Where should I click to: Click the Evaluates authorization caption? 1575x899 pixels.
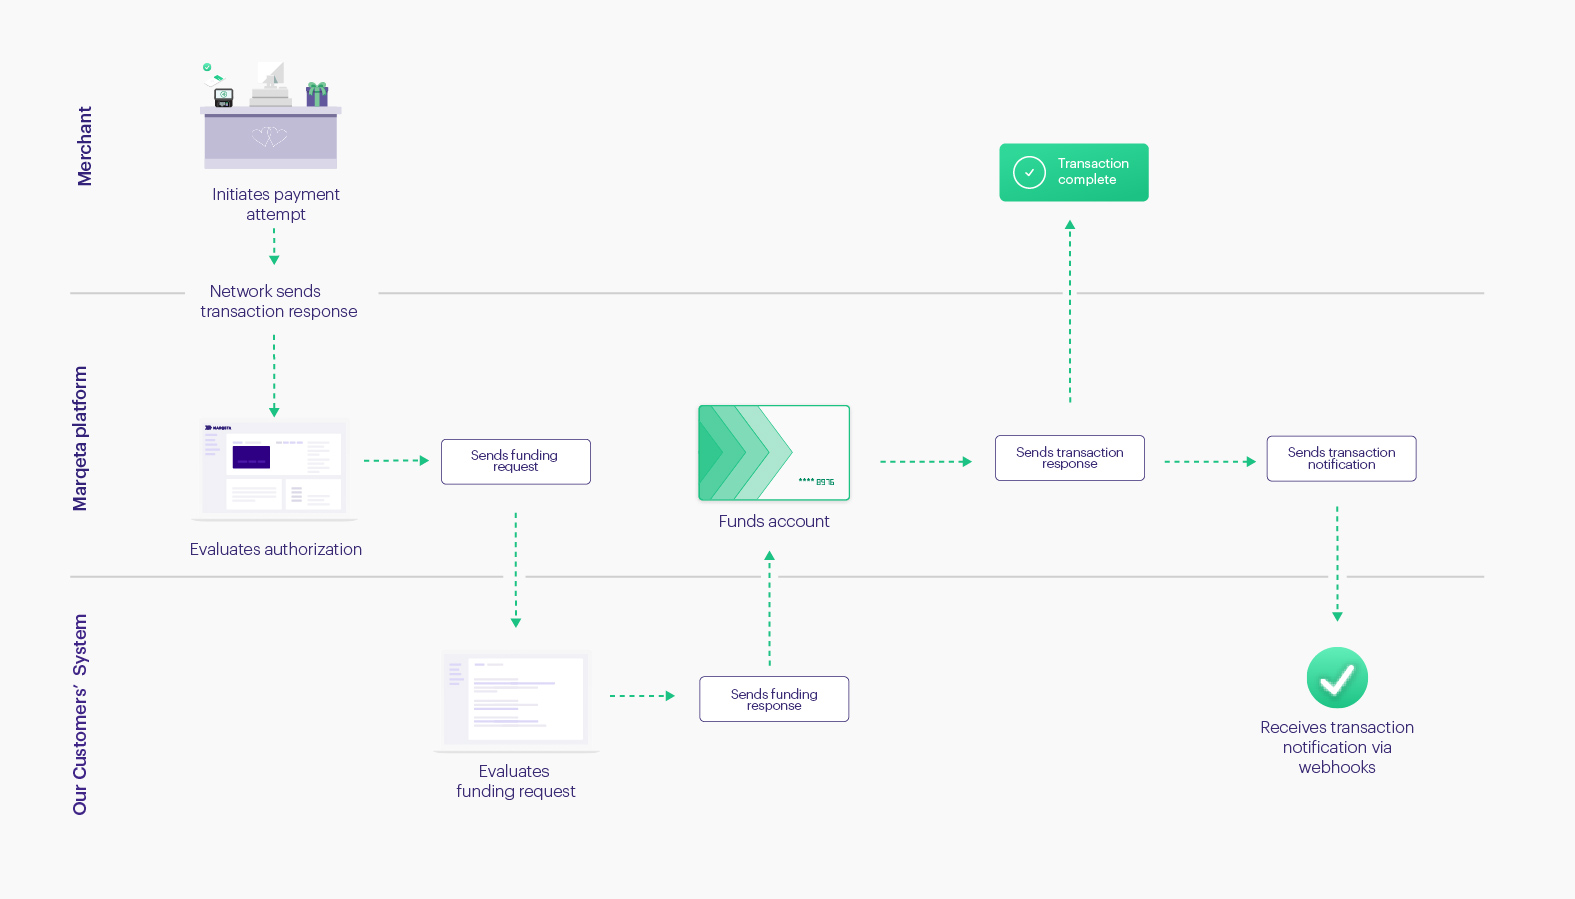coord(276,549)
